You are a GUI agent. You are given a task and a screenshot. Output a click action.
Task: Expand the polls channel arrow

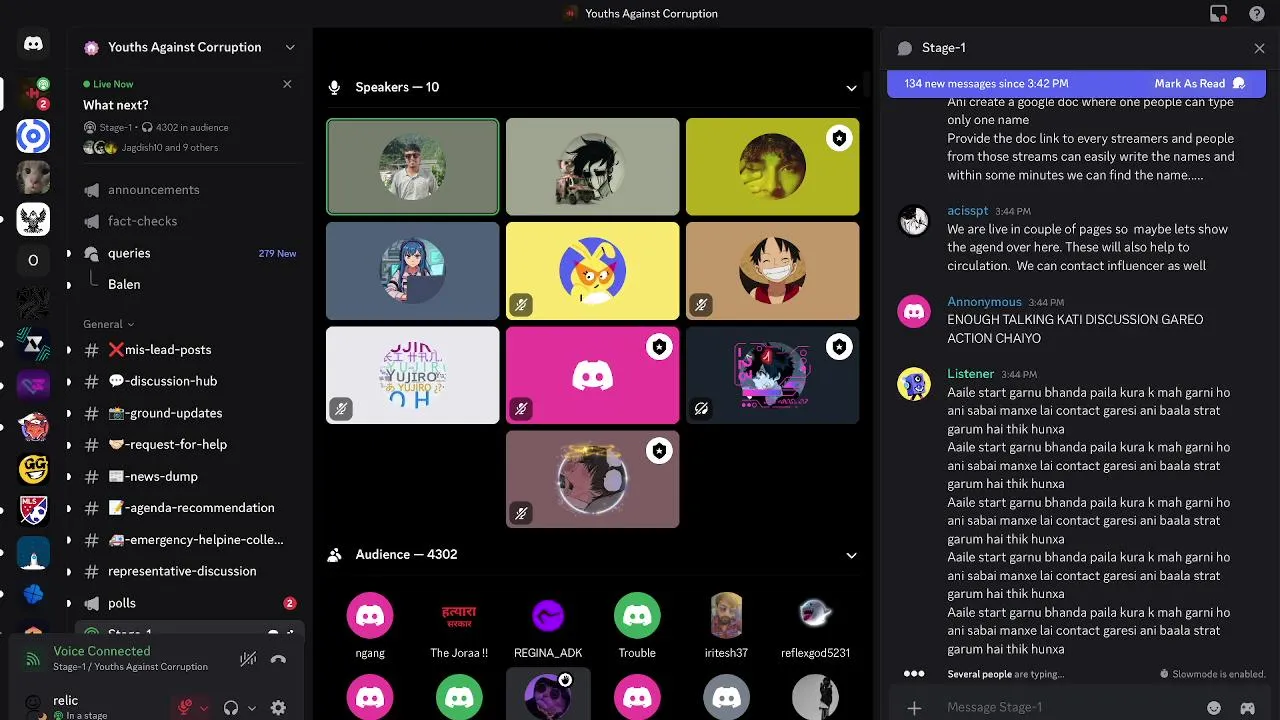click(68, 603)
